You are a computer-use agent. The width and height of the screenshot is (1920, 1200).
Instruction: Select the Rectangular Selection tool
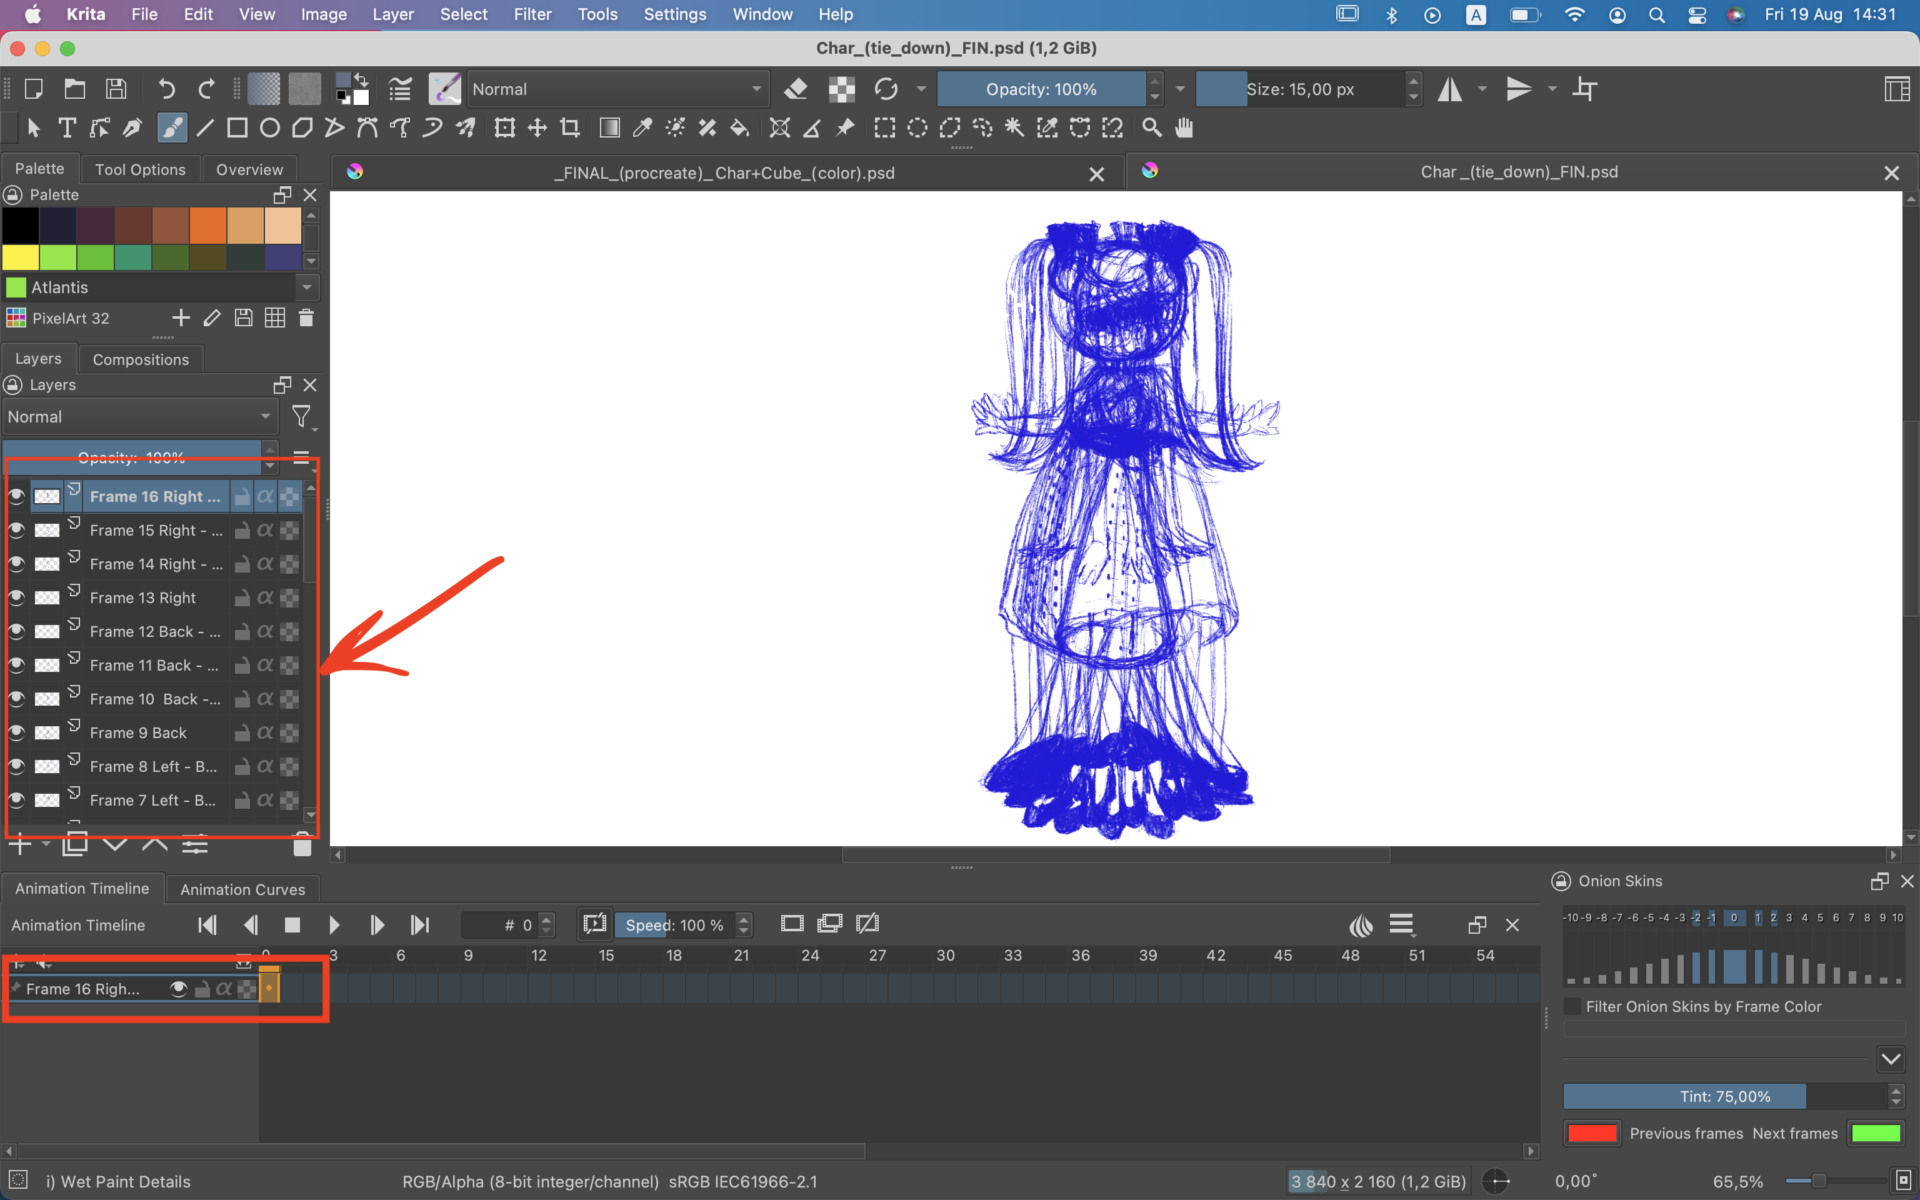884,128
